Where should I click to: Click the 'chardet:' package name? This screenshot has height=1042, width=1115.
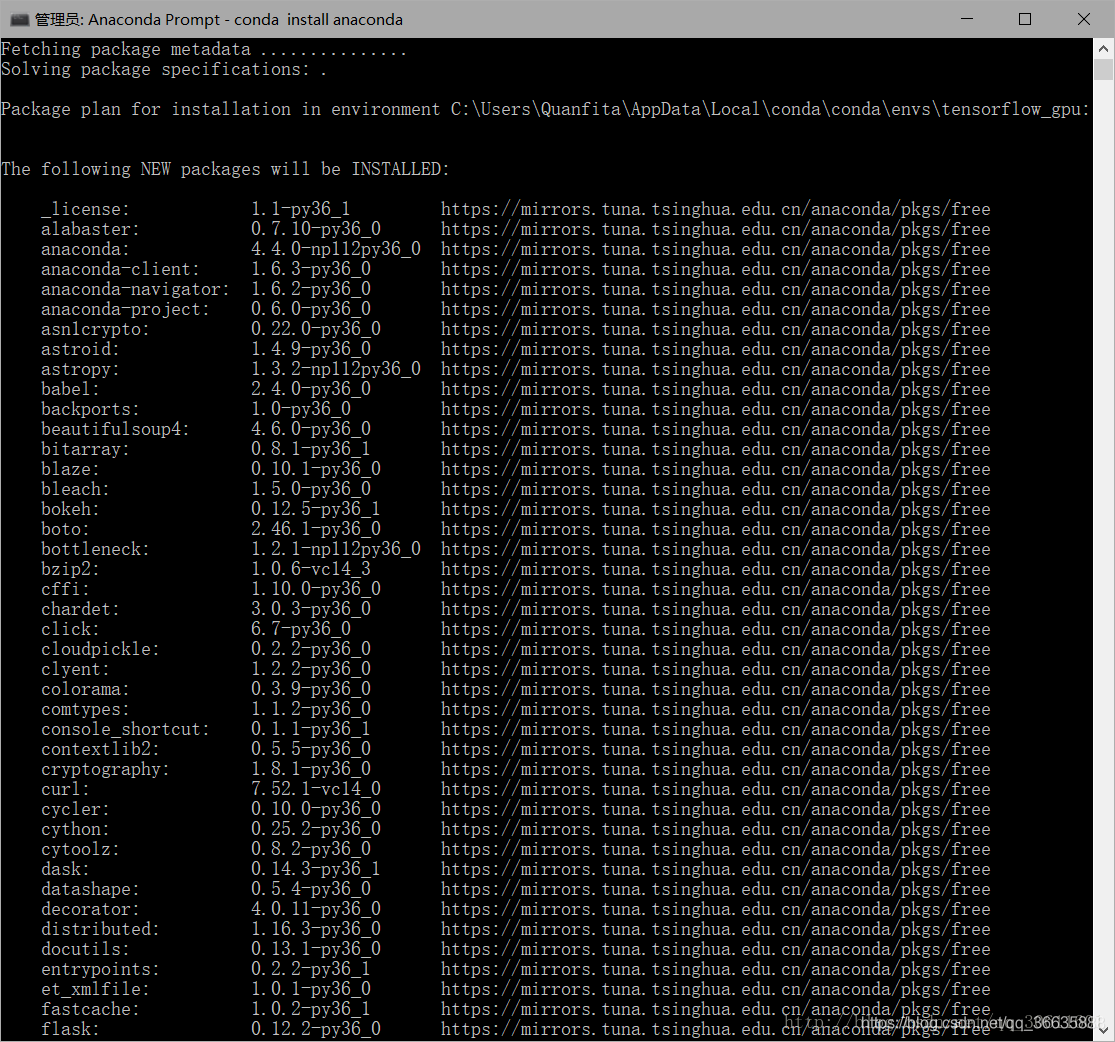click(x=80, y=609)
